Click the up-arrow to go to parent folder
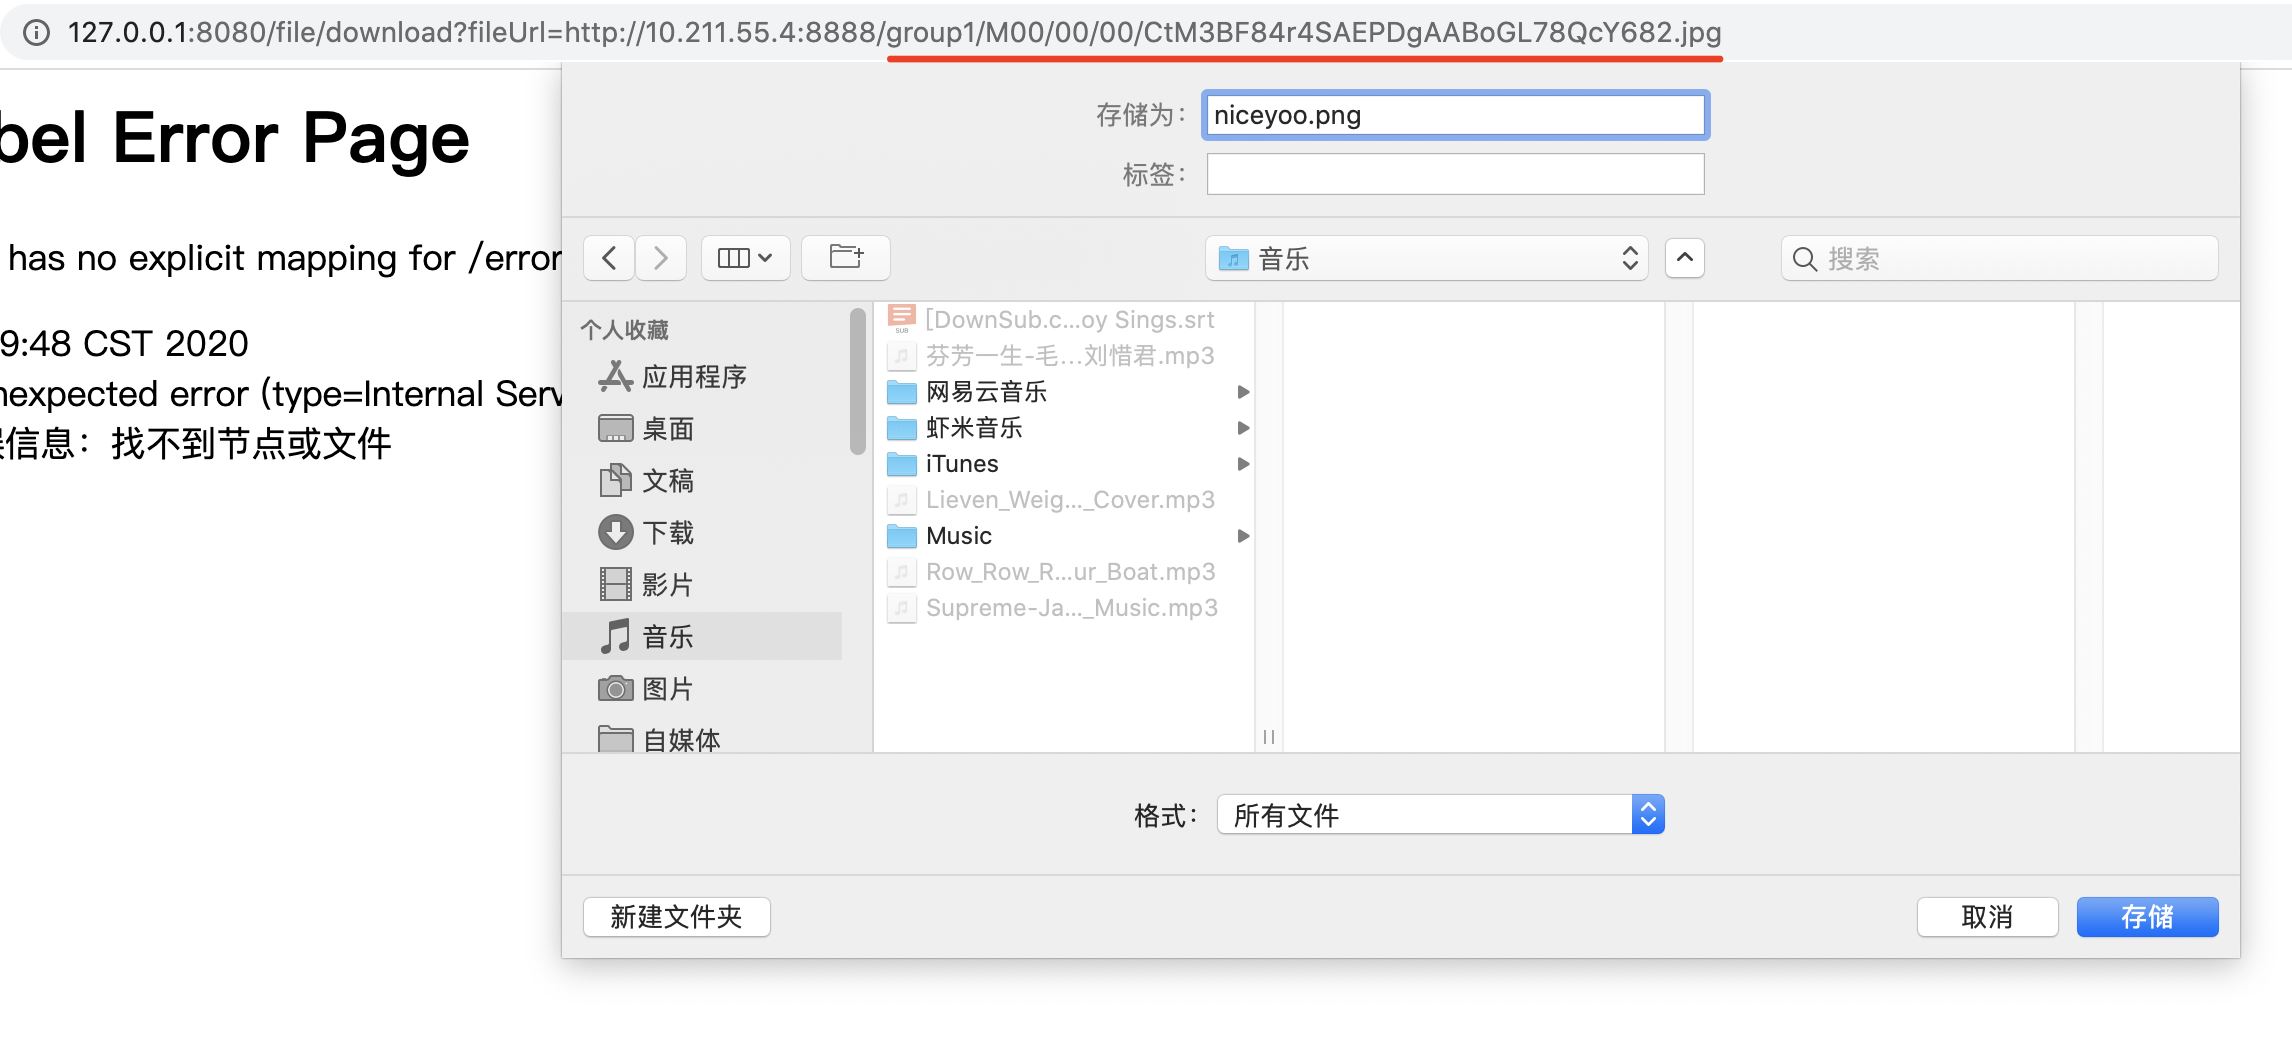The image size is (2292, 1050). click(1684, 258)
